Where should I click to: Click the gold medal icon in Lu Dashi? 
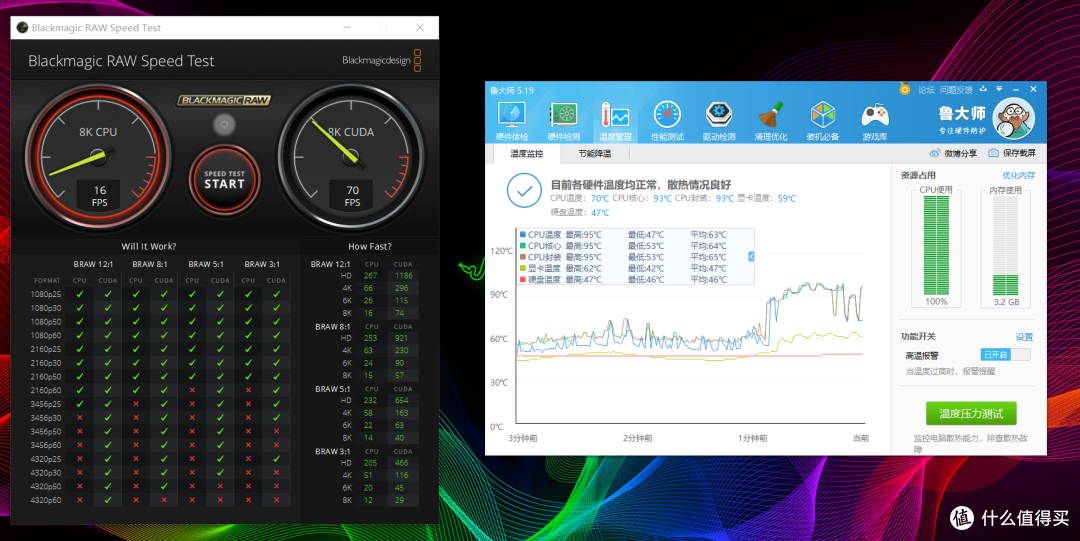click(904, 89)
